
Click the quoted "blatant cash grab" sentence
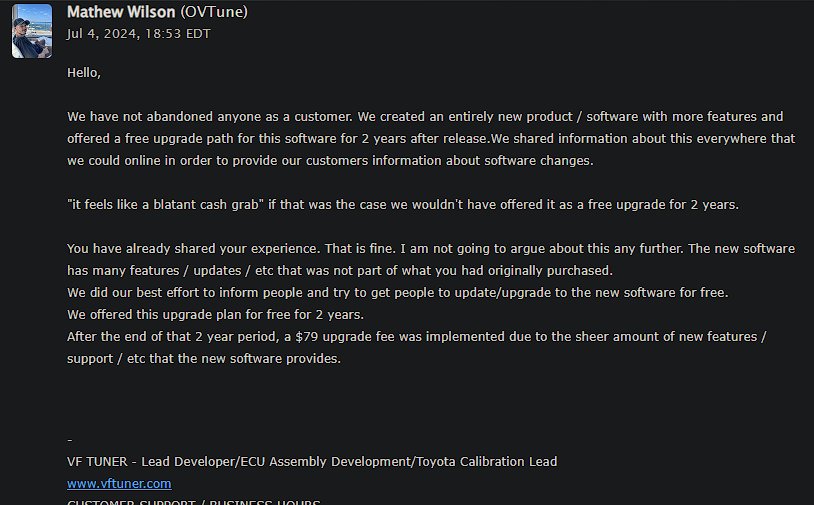tap(403, 204)
